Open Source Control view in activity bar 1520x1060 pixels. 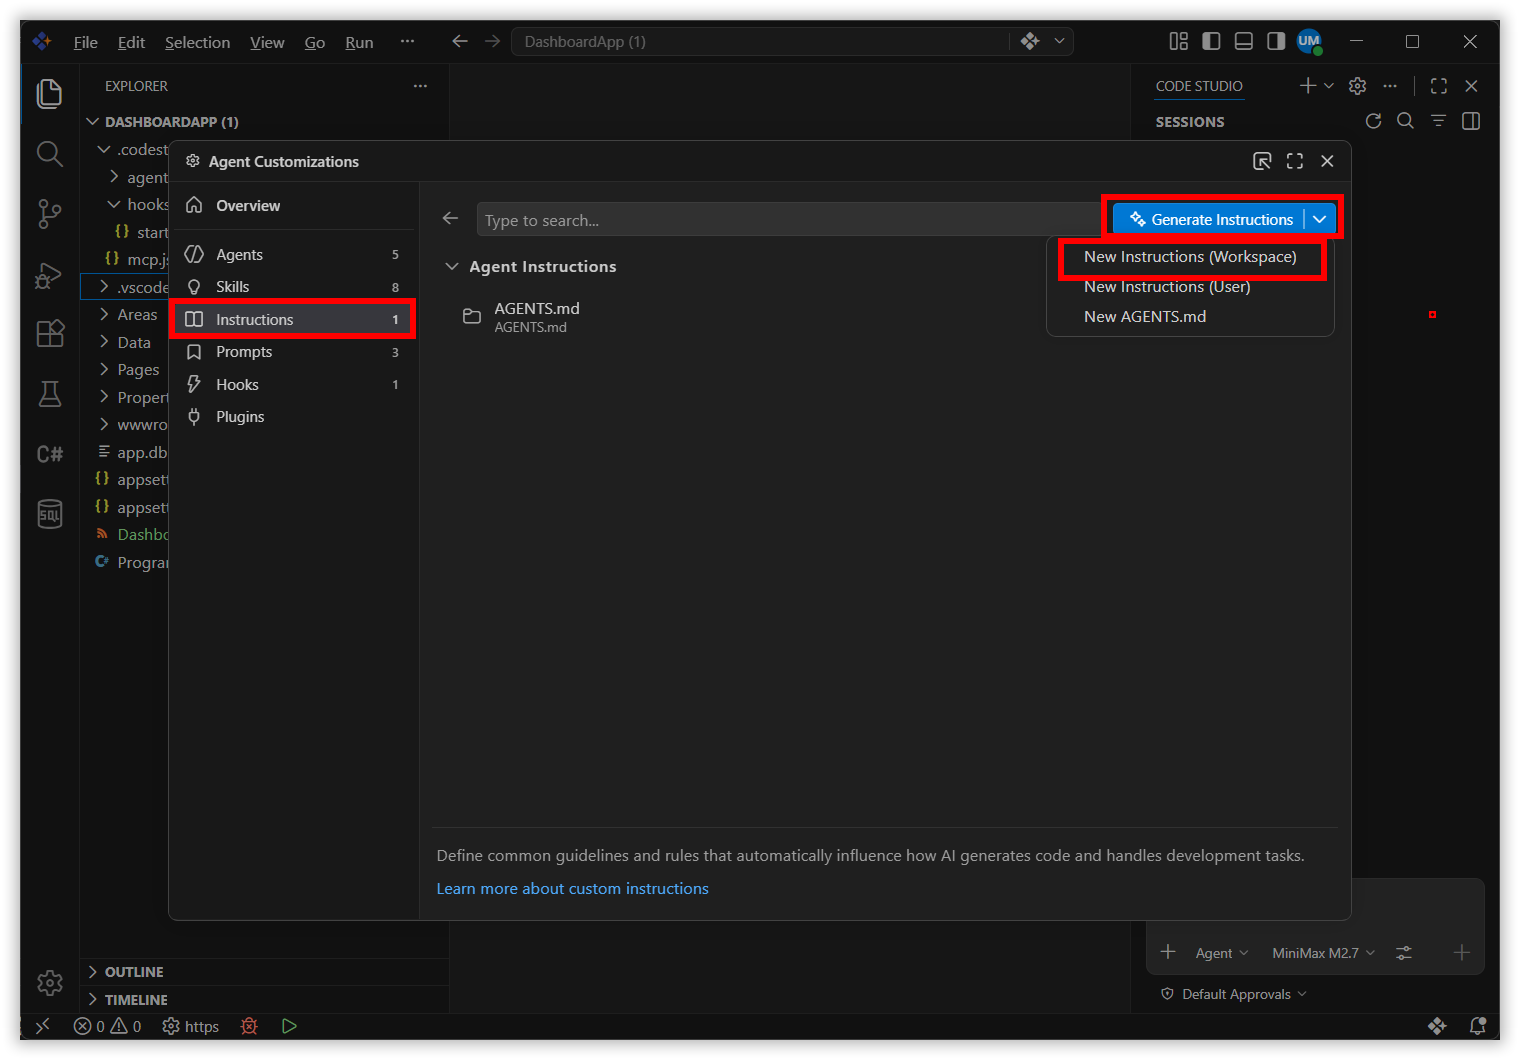[49, 214]
